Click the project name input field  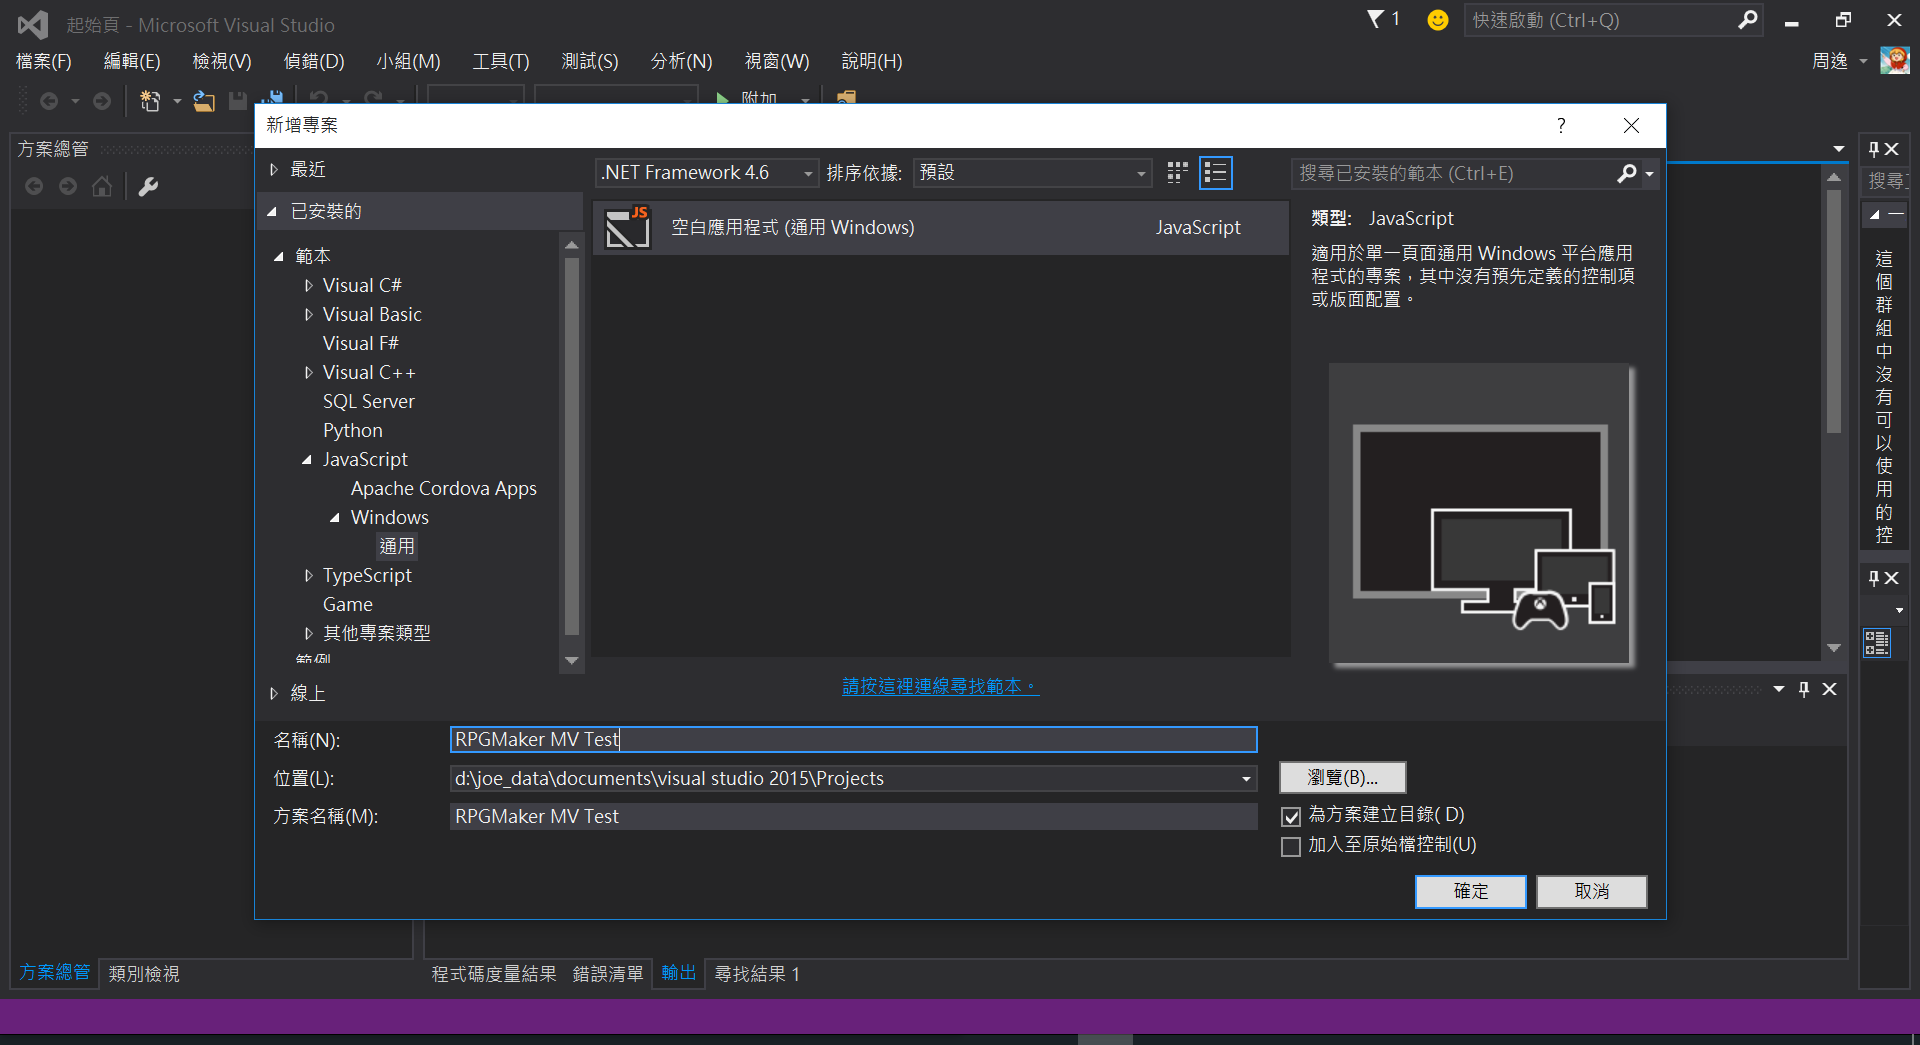pos(853,739)
